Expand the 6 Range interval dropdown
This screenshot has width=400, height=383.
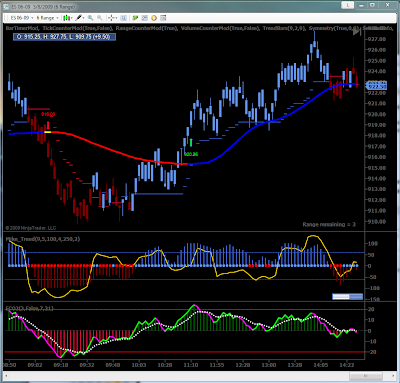48,18
